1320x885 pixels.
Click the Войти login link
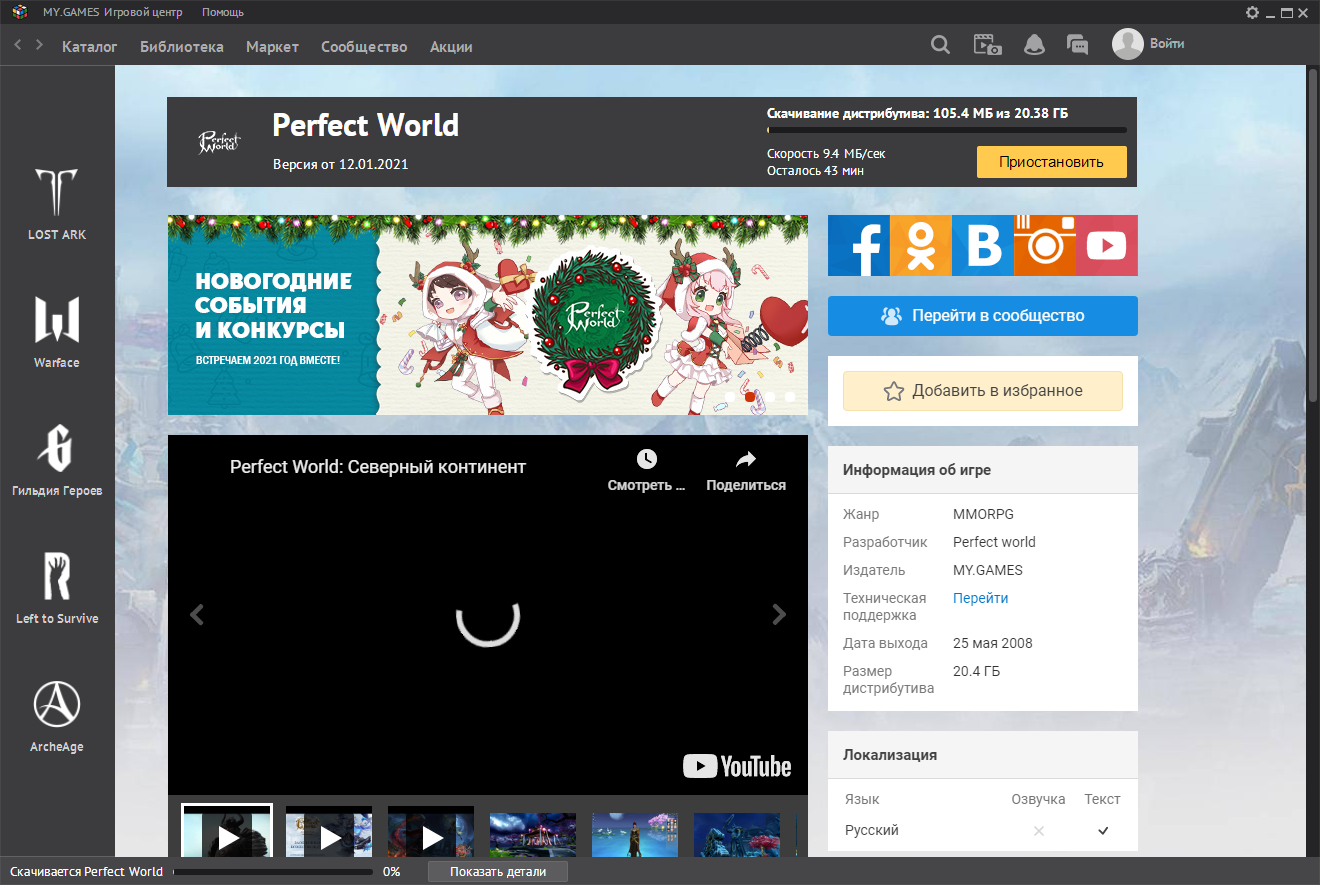pyautogui.click(x=1167, y=44)
